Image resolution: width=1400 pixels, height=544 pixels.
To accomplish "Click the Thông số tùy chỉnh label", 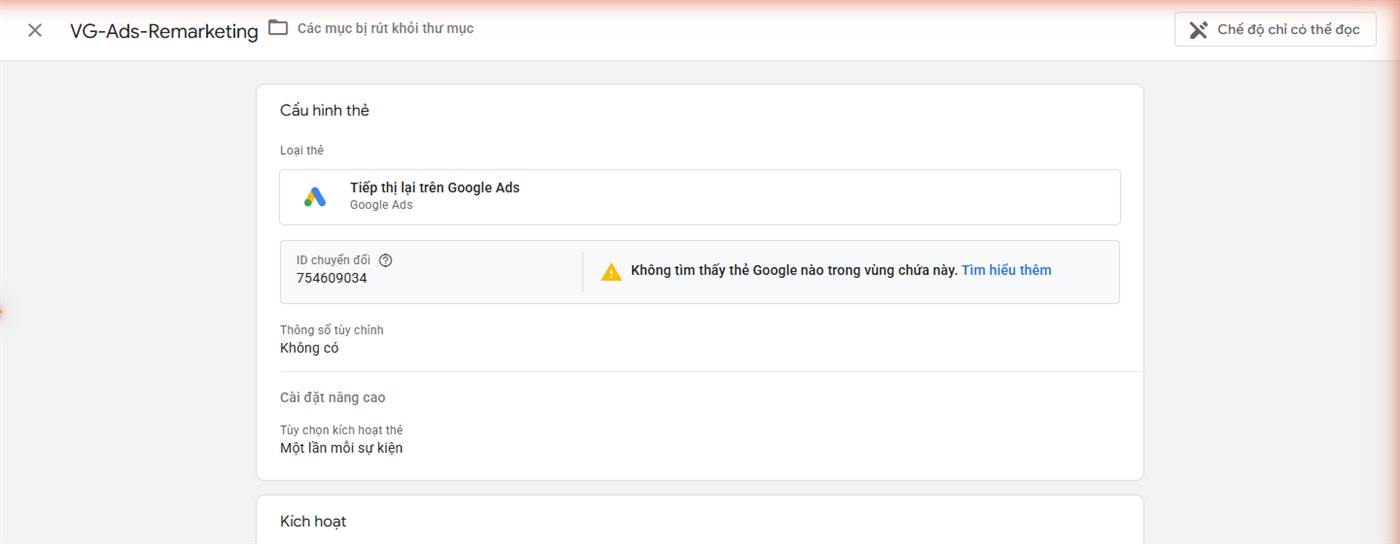I will [x=331, y=330].
